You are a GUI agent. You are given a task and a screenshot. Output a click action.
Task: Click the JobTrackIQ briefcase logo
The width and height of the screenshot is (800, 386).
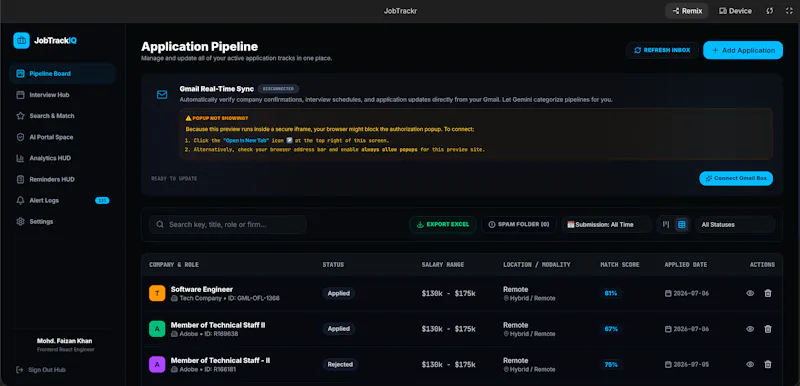tap(21, 40)
